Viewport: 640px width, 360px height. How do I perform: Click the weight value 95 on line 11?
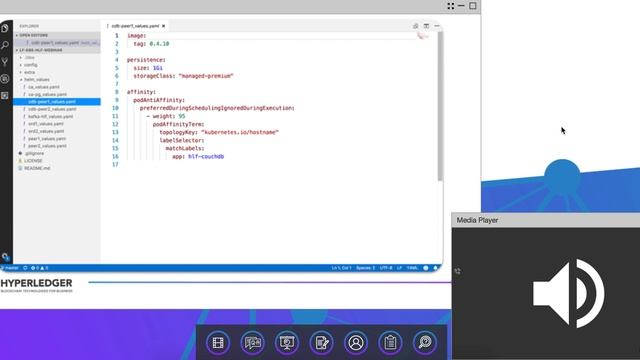(x=182, y=116)
